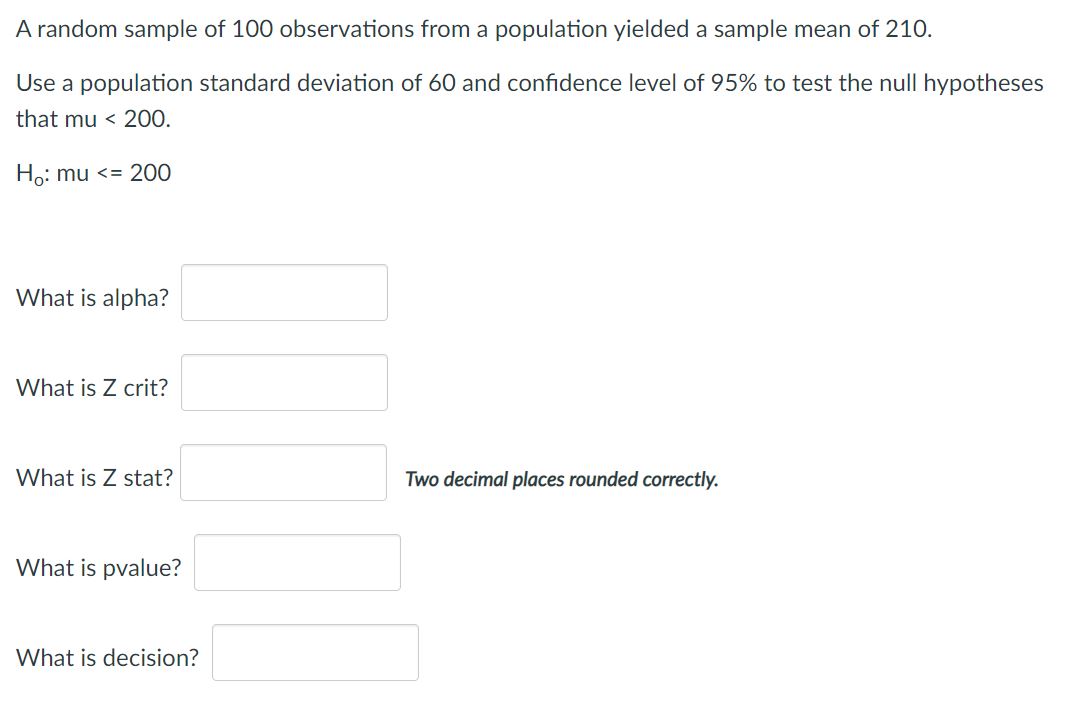Click the 'What is alpha?' label
This screenshot has height=703, width=1083.
pyautogui.click(x=92, y=298)
